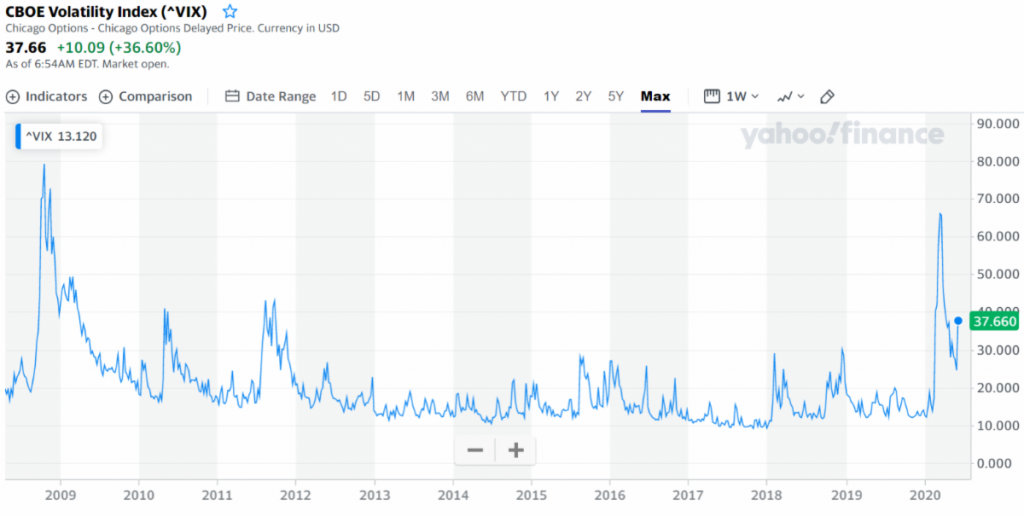Click the 60.000 y-axis label
This screenshot has height=516, width=1024.
click(998, 236)
